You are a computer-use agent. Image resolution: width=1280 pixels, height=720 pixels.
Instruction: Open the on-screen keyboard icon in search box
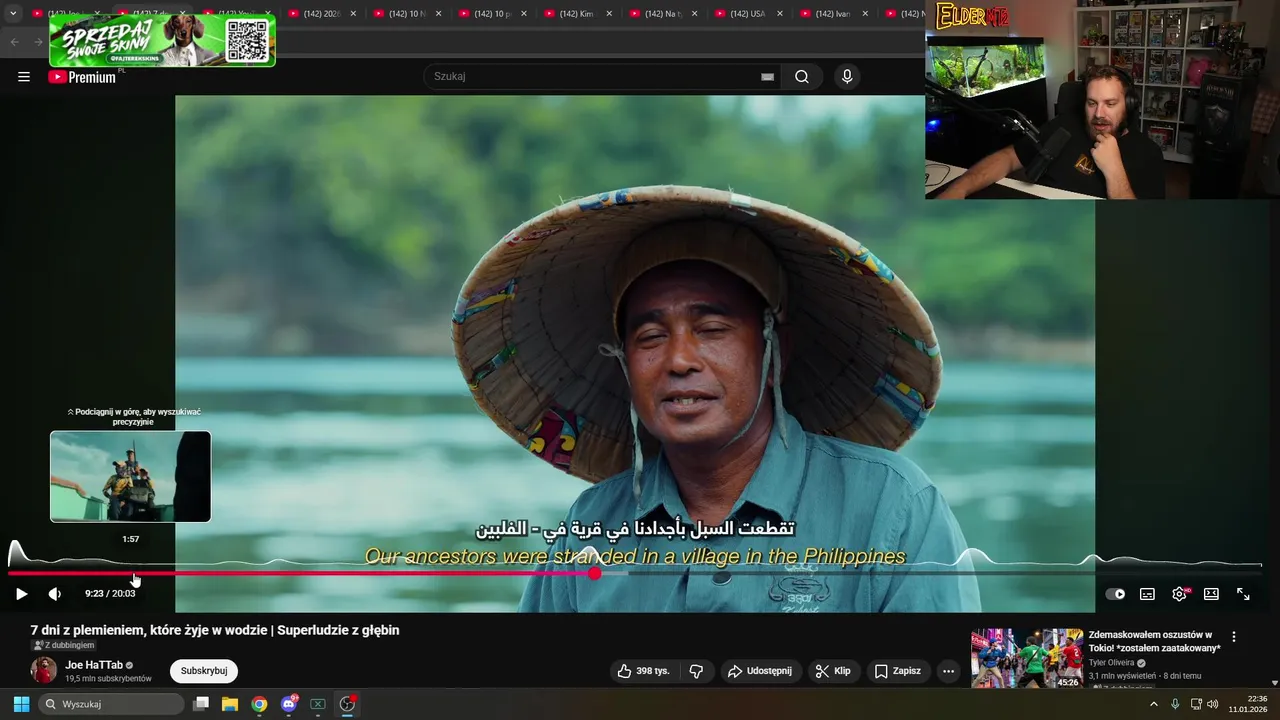click(x=767, y=77)
